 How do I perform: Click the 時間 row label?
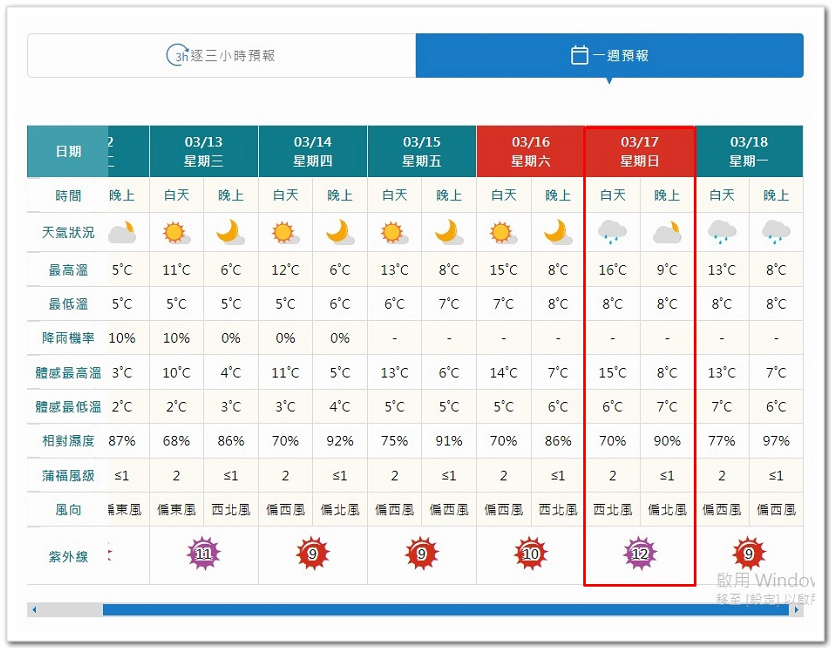point(68,196)
